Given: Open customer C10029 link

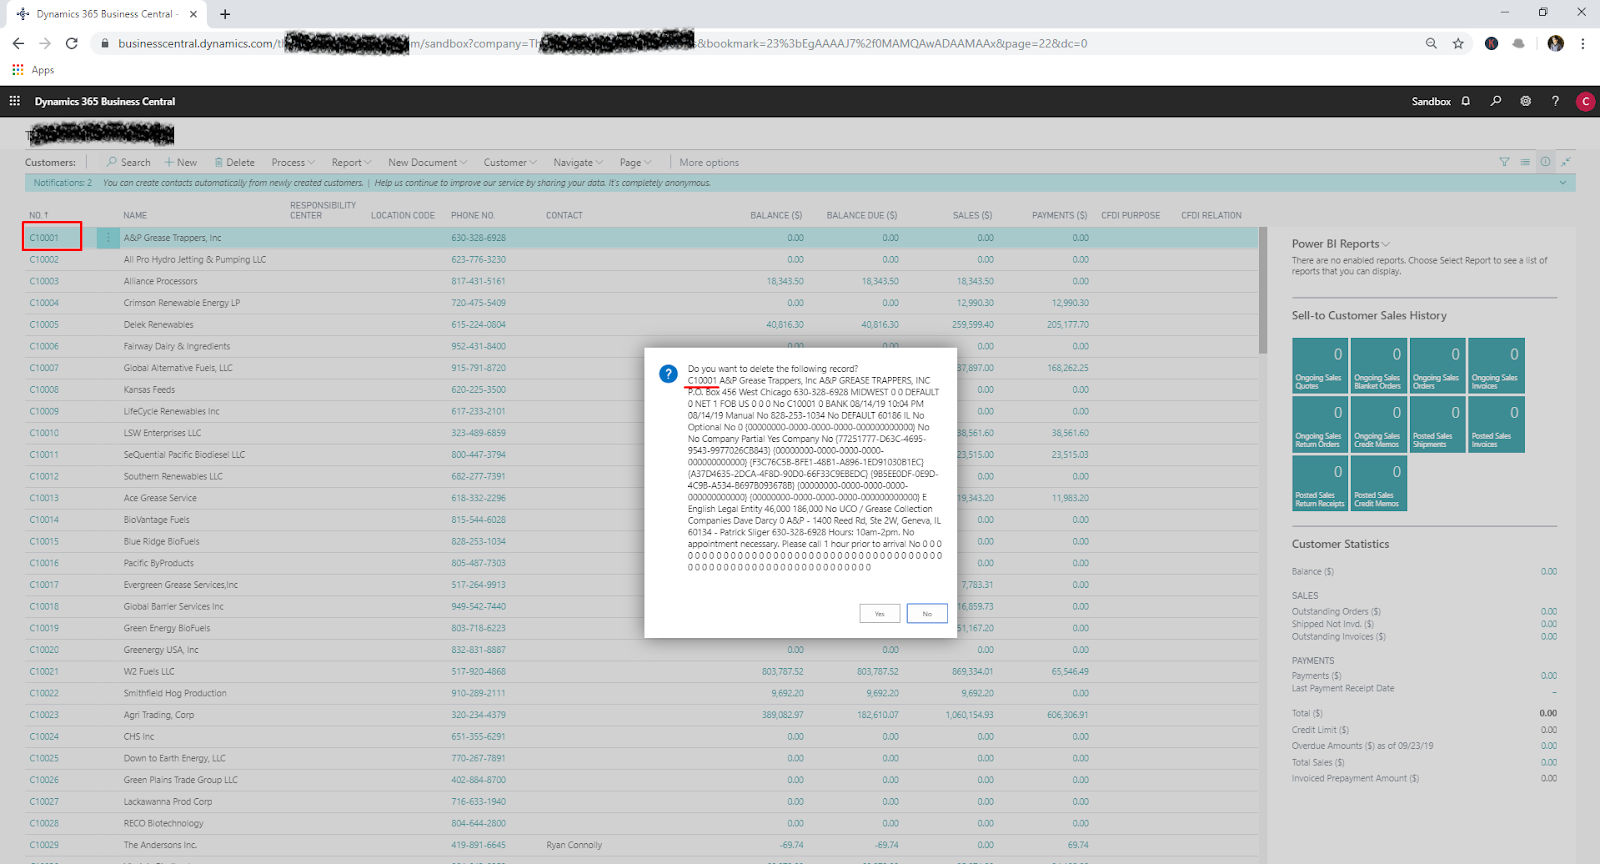Looking at the screenshot, I should point(44,845).
